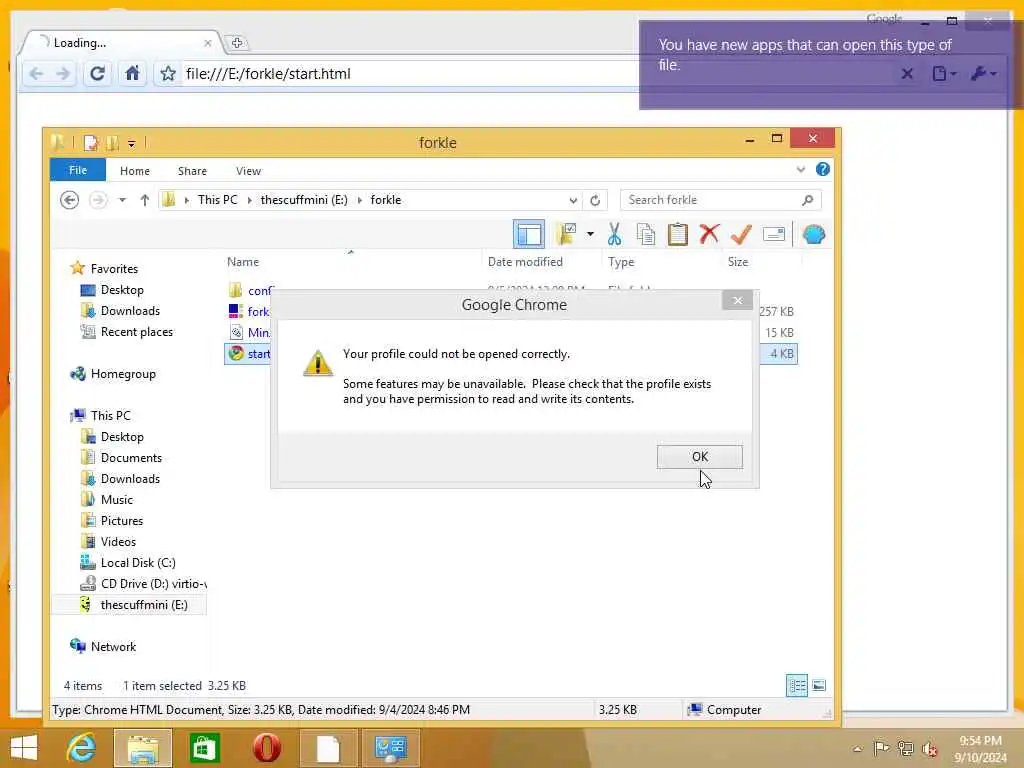Open Opera from the taskbar
Image resolution: width=1024 pixels, height=768 pixels.
(x=266, y=748)
